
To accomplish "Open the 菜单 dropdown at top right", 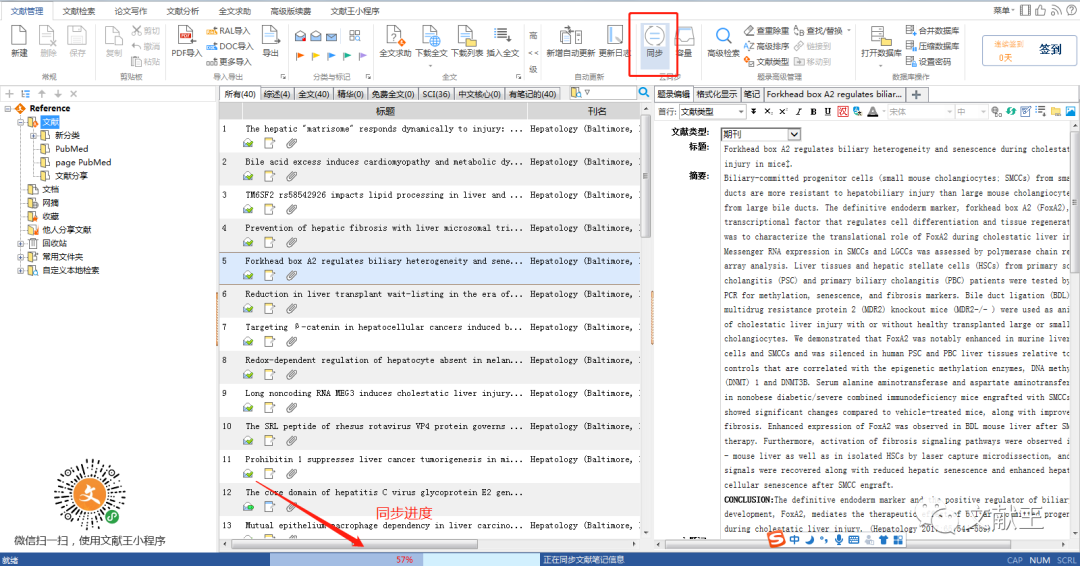I will click(x=1004, y=10).
